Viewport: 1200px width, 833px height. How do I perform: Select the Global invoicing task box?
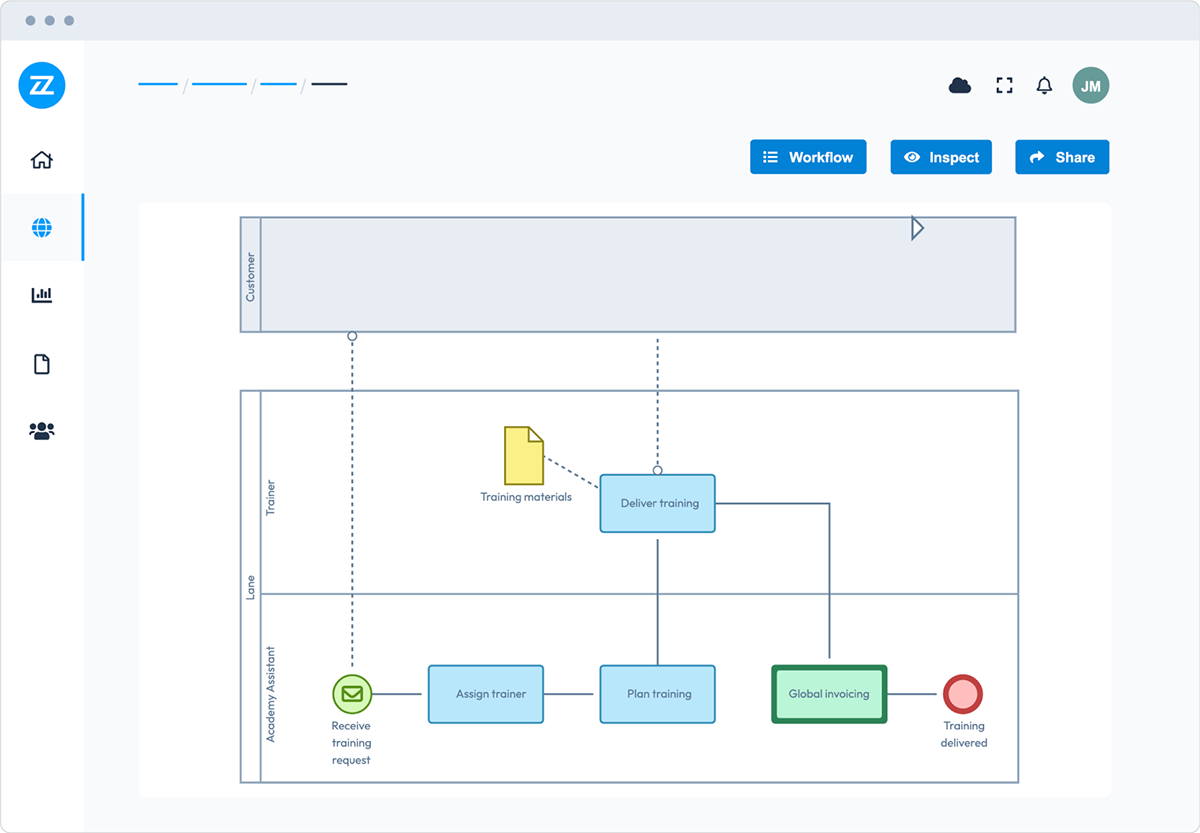[829, 694]
